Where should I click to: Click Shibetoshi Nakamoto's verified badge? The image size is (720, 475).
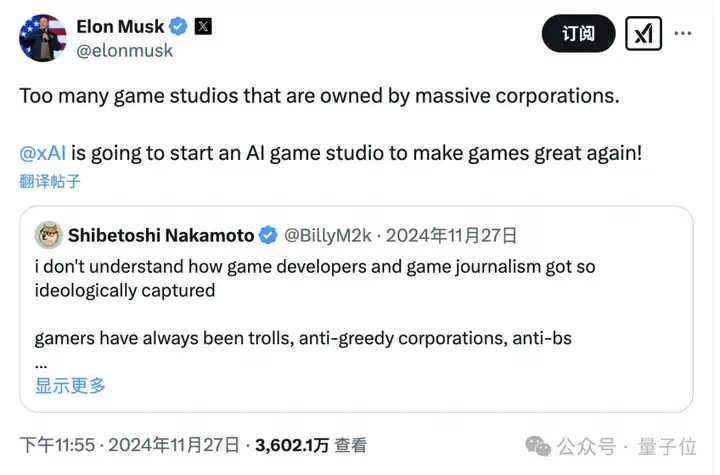[268, 235]
